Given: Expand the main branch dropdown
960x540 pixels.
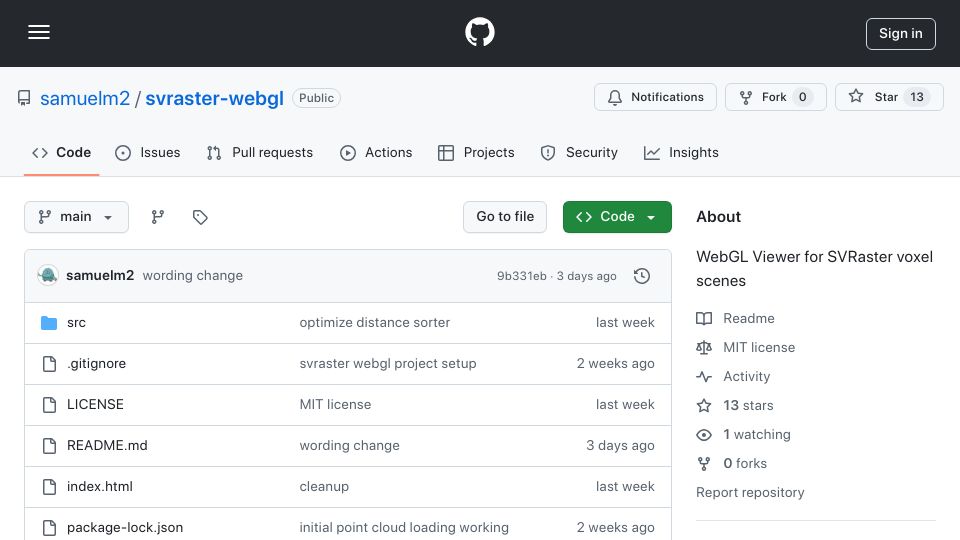Looking at the screenshot, I should 77,217.
